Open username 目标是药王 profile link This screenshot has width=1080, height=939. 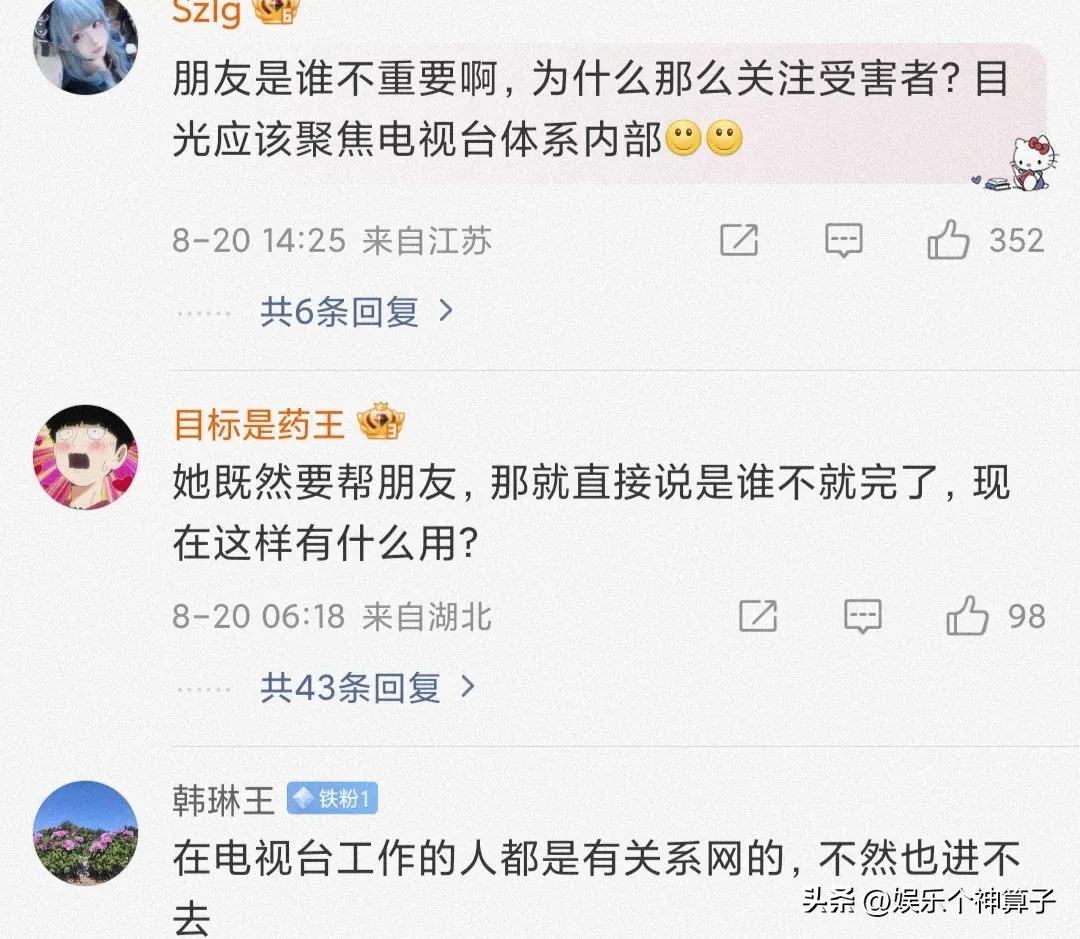pos(258,424)
